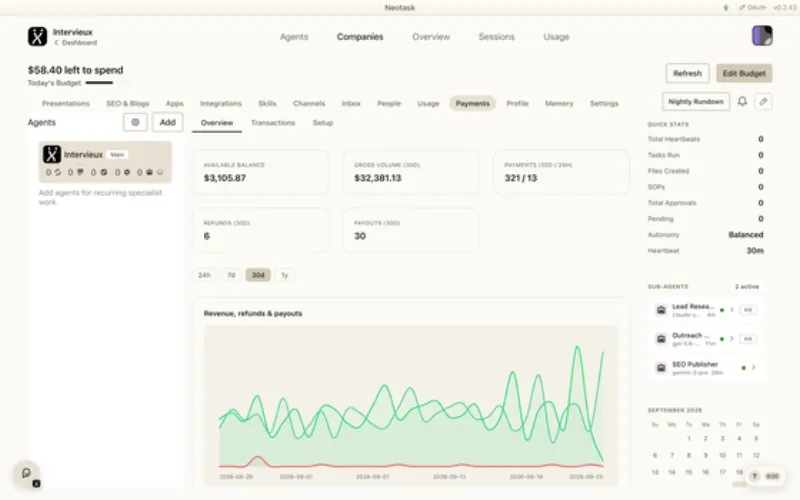Open the Presentations tab
Viewport: 800px width, 500px height.
(66, 104)
